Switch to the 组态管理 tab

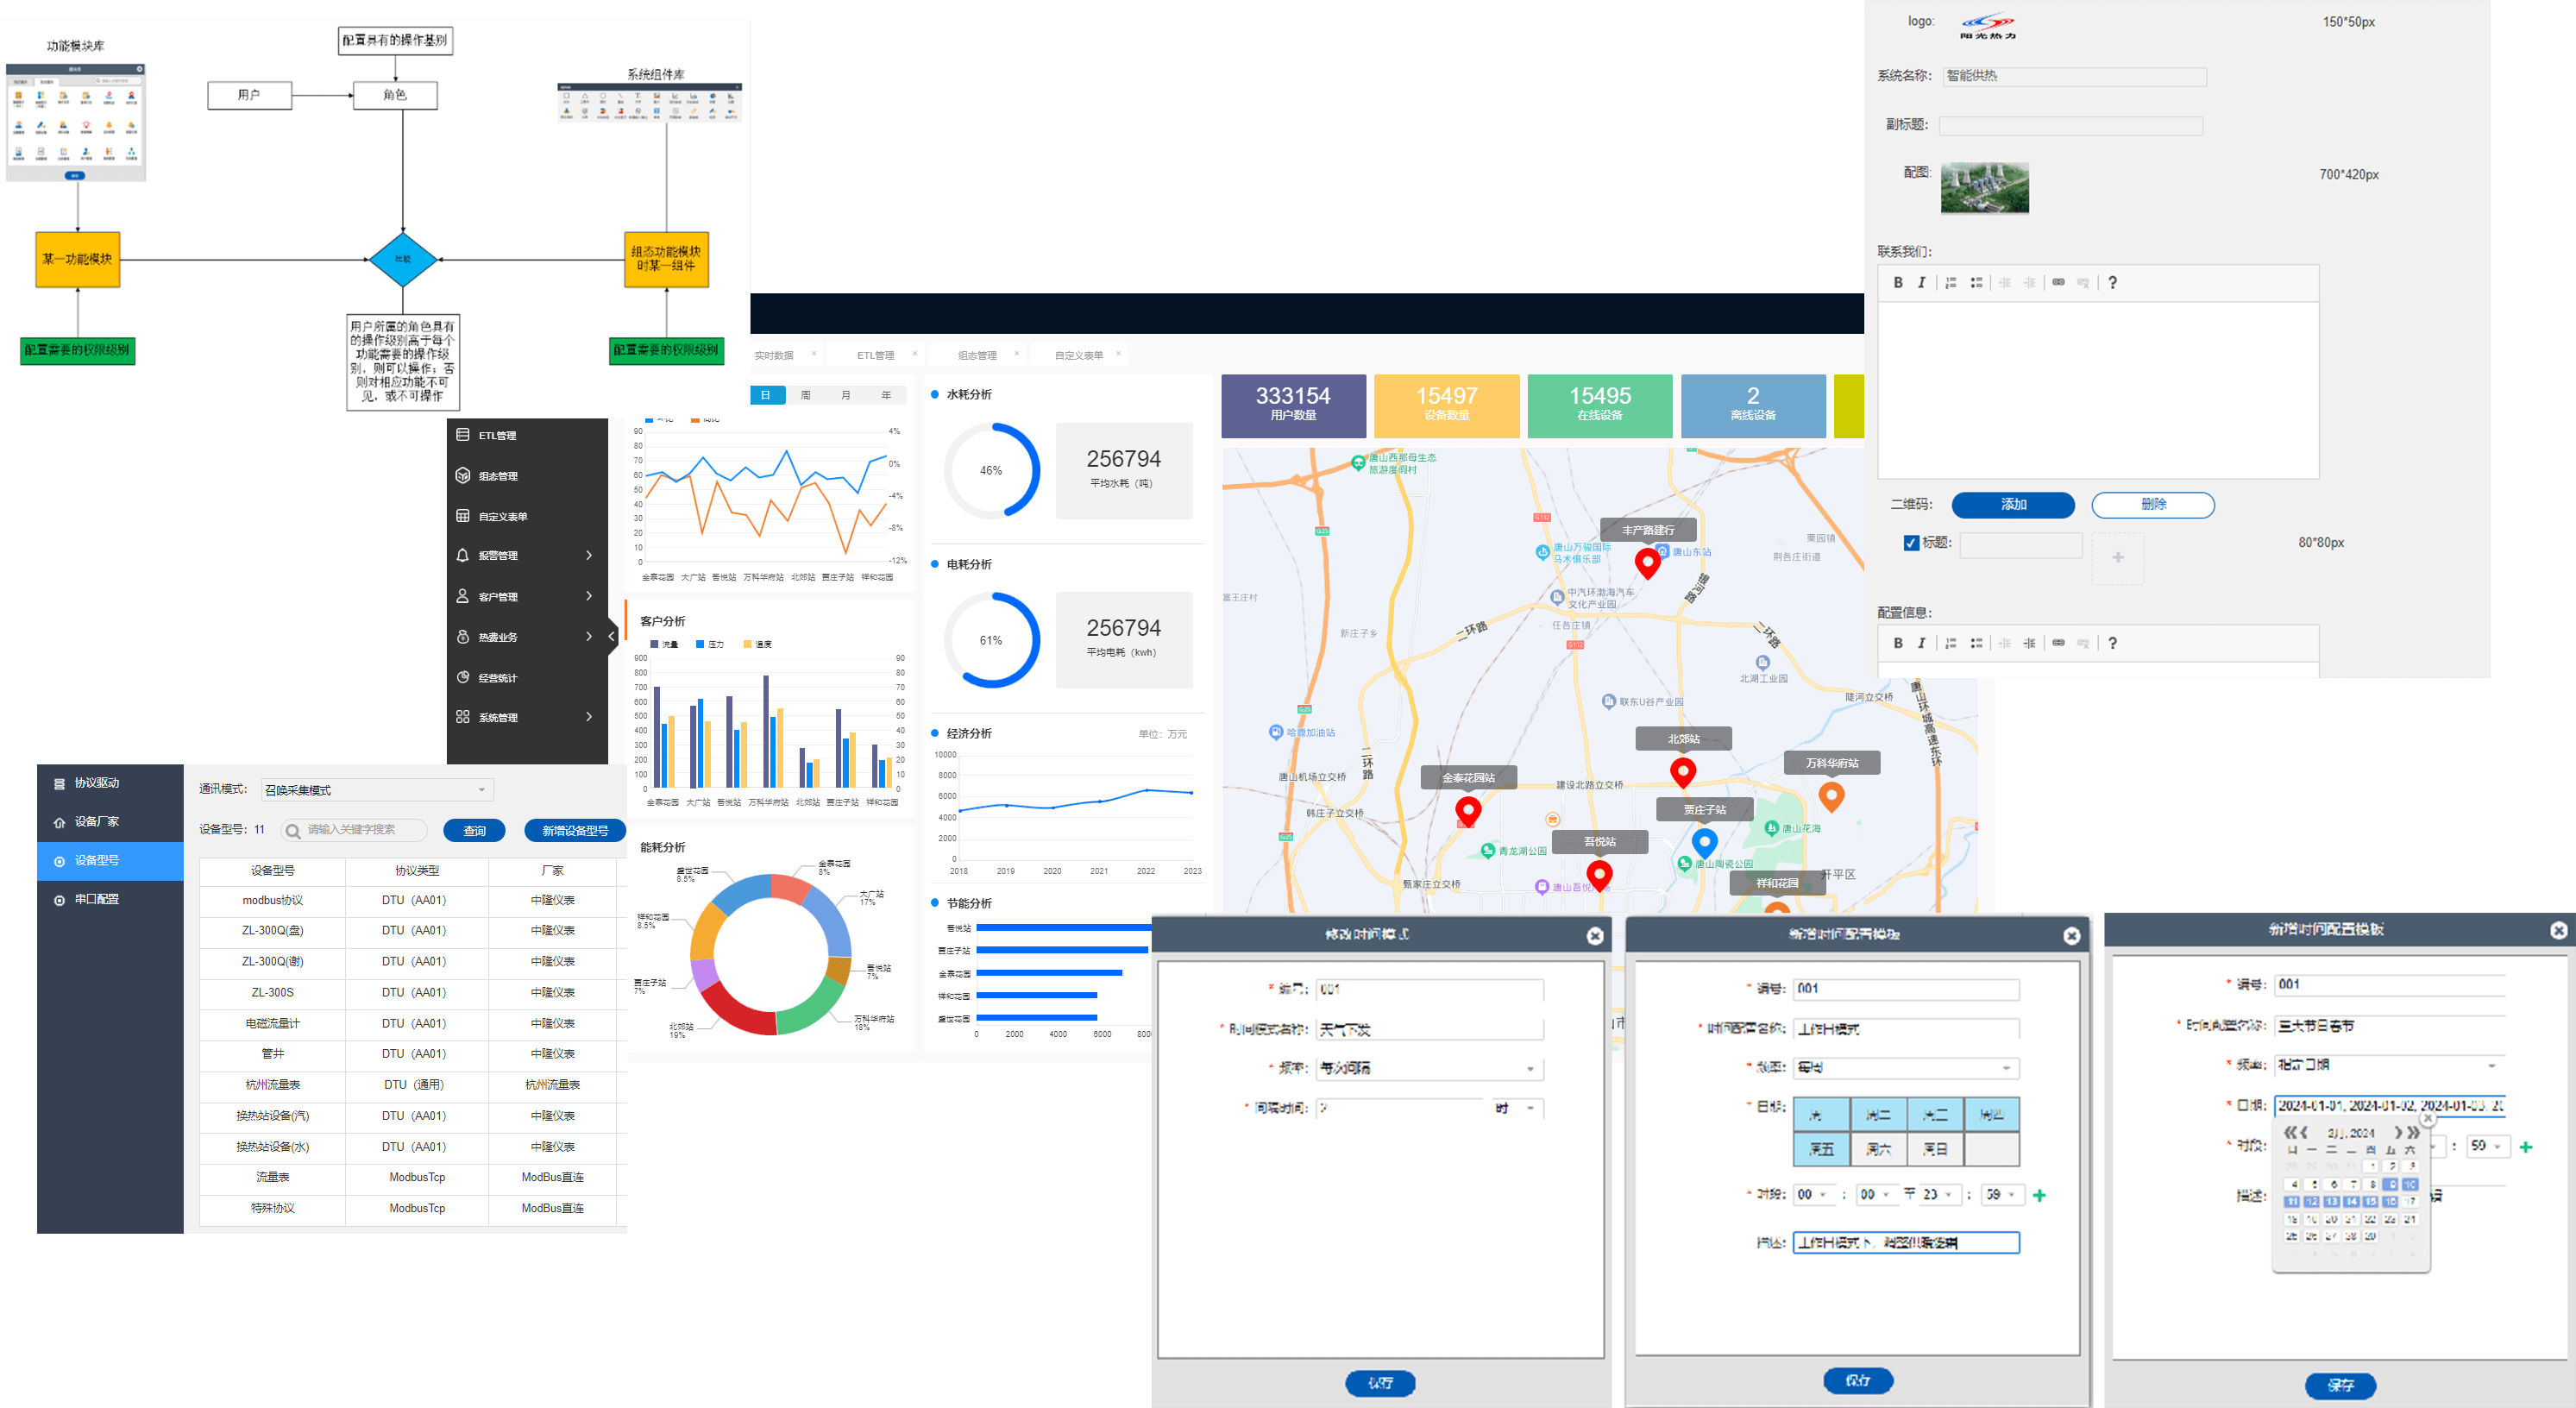pos(977,355)
